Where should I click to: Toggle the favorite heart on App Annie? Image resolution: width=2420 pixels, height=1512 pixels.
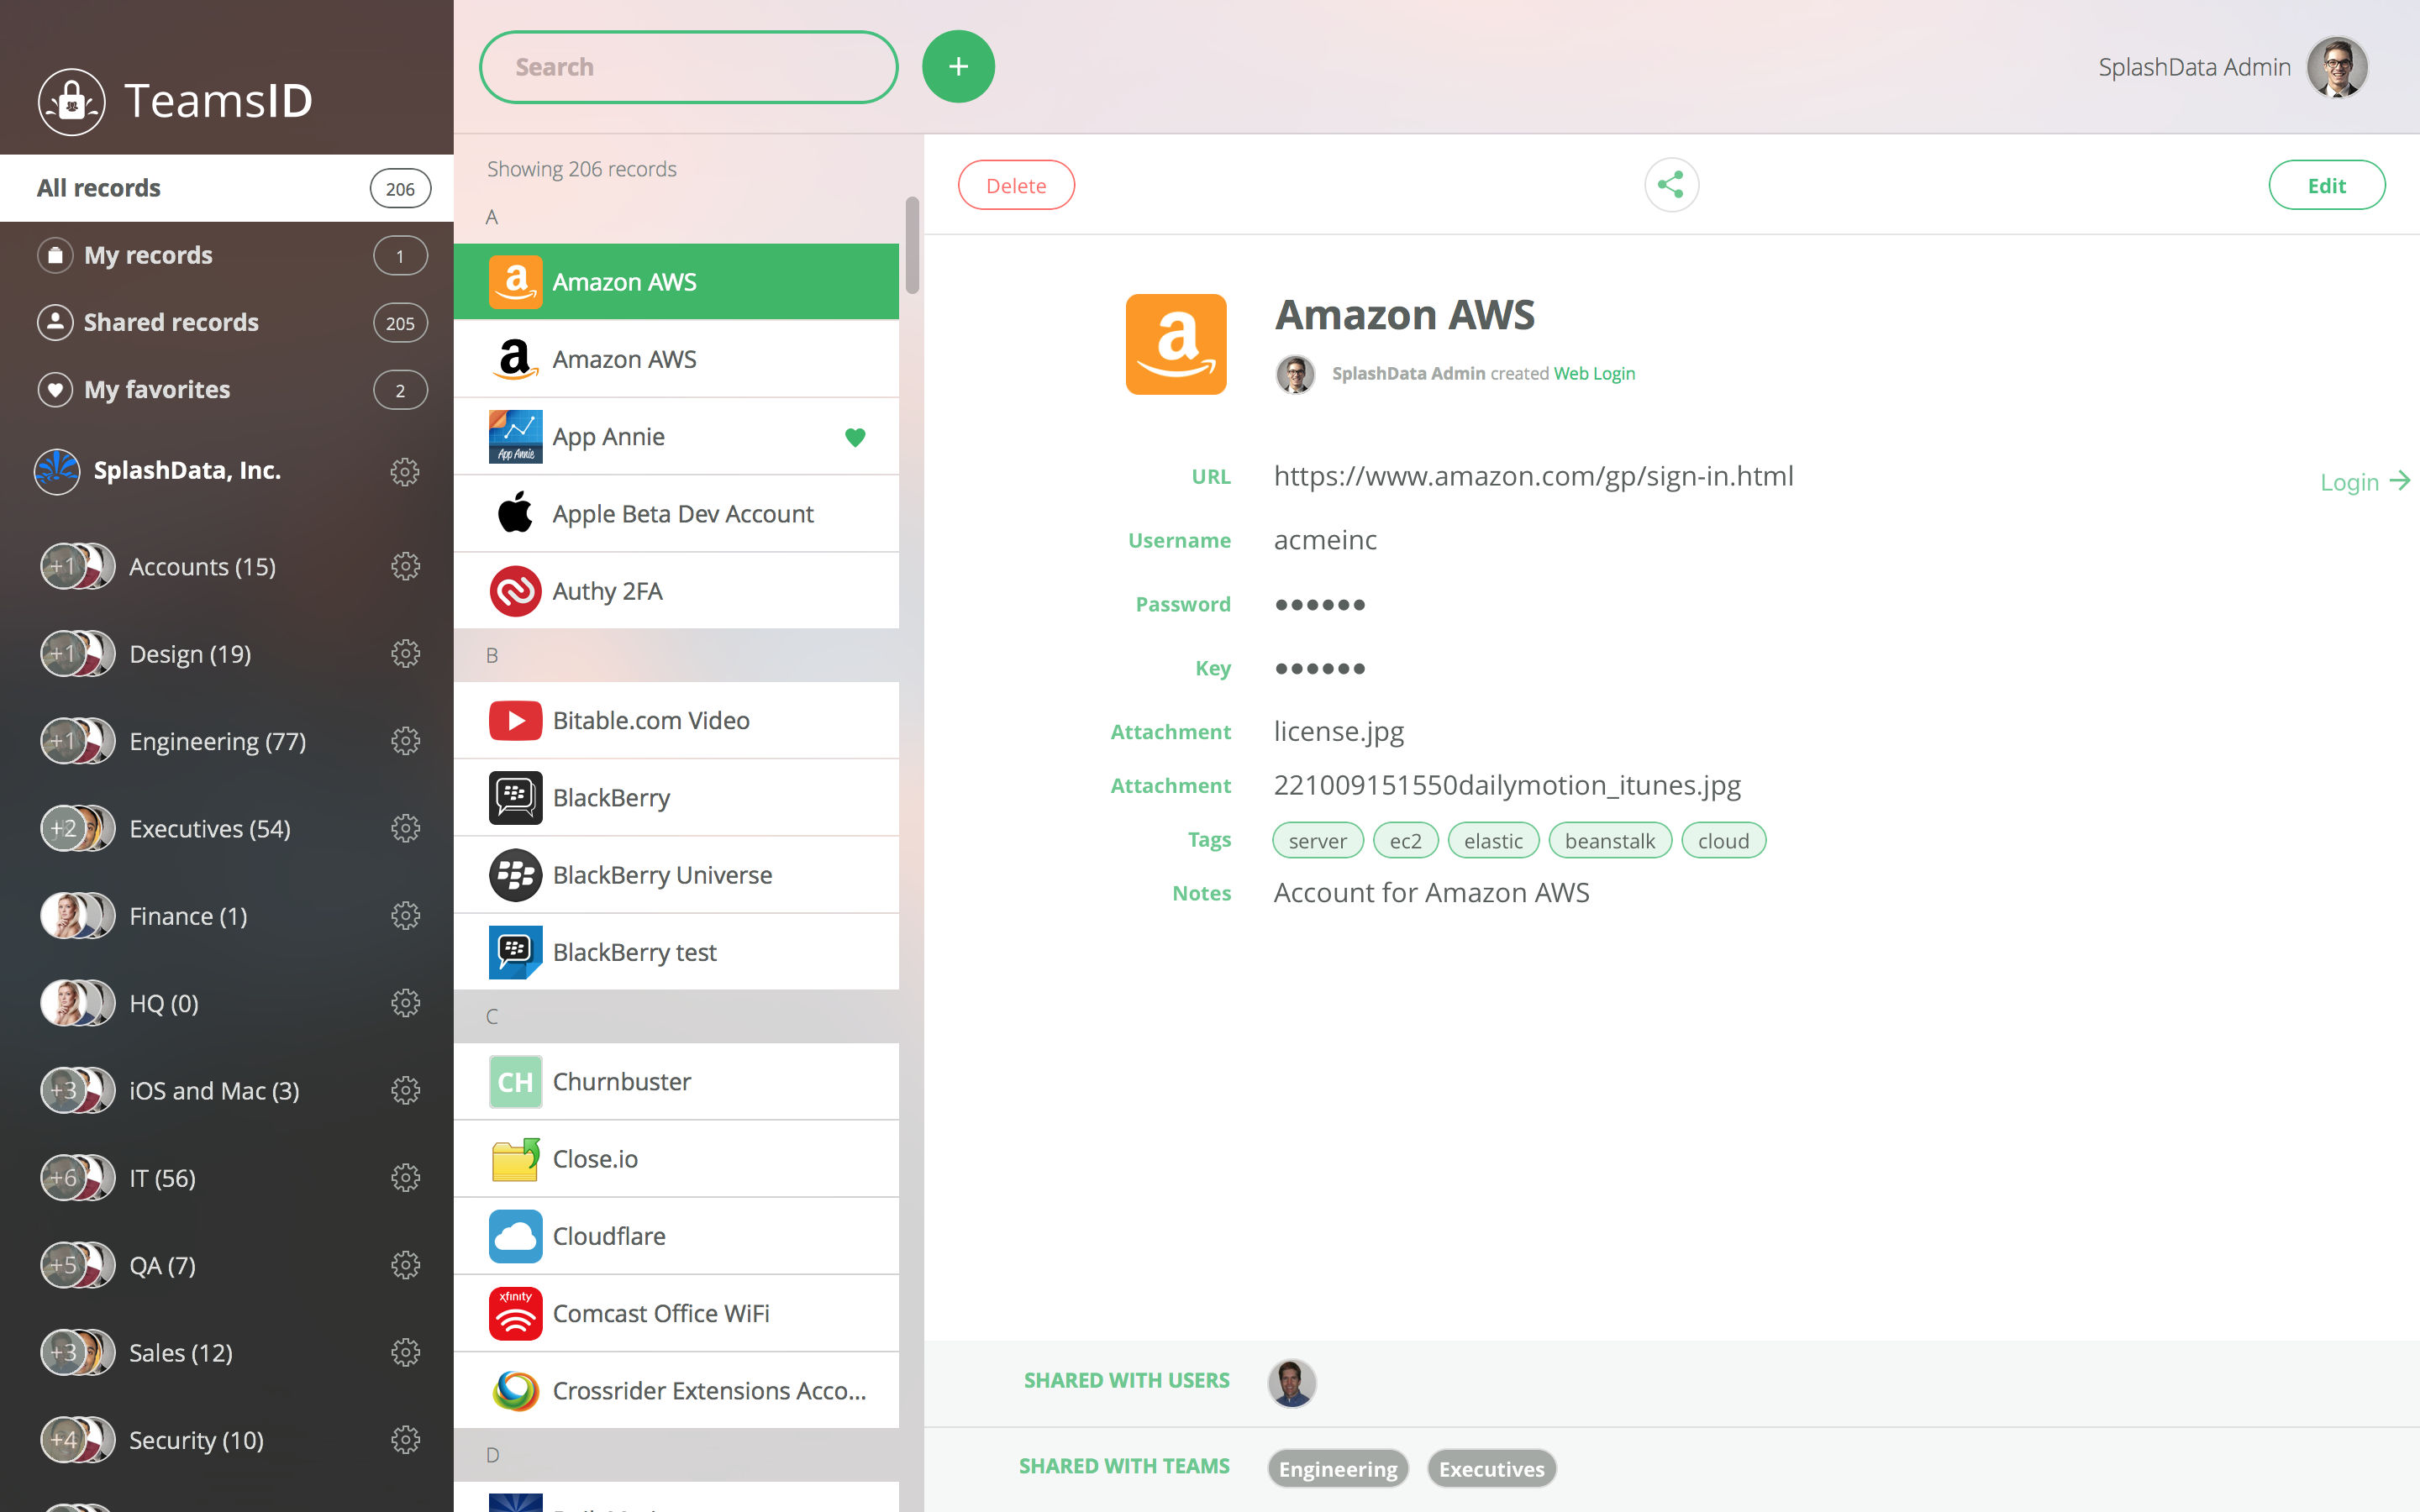pyautogui.click(x=855, y=436)
